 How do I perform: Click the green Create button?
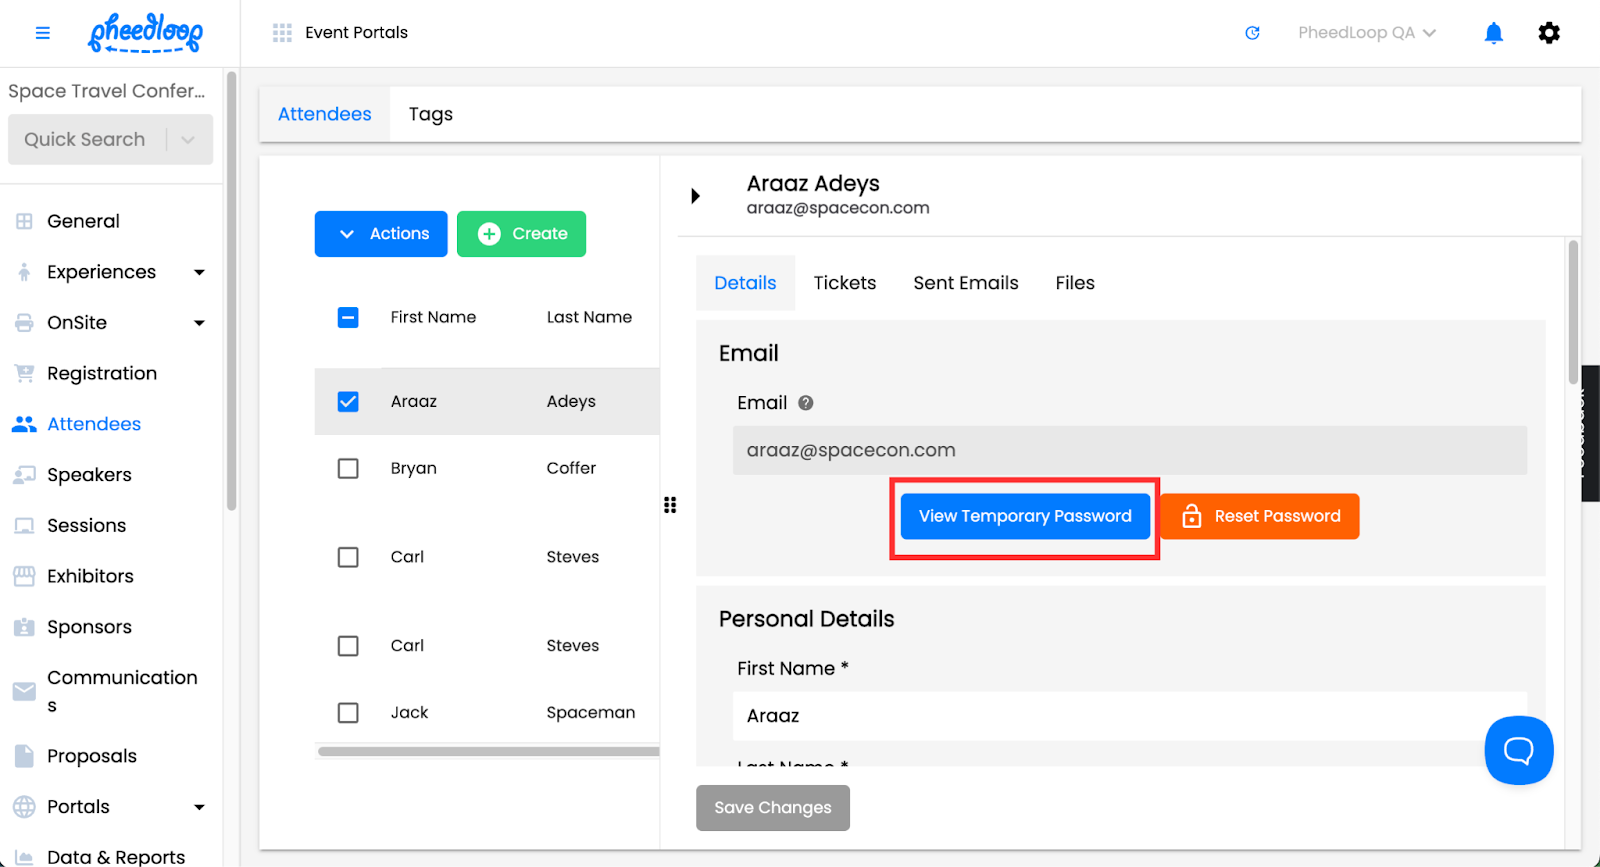tap(521, 234)
